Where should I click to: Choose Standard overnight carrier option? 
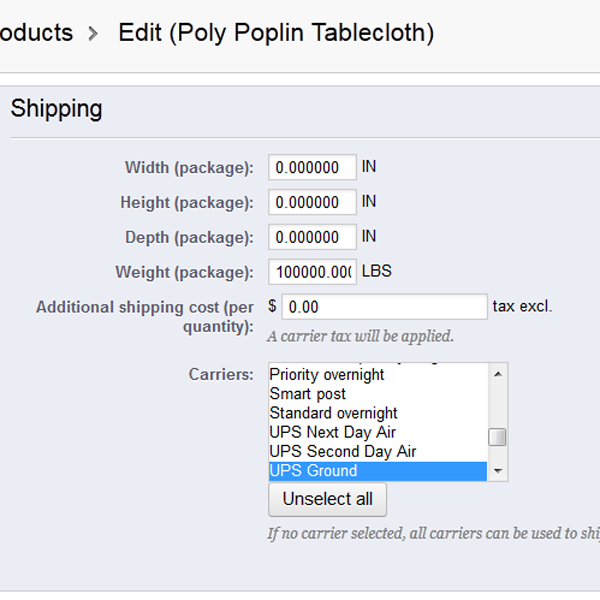333,413
